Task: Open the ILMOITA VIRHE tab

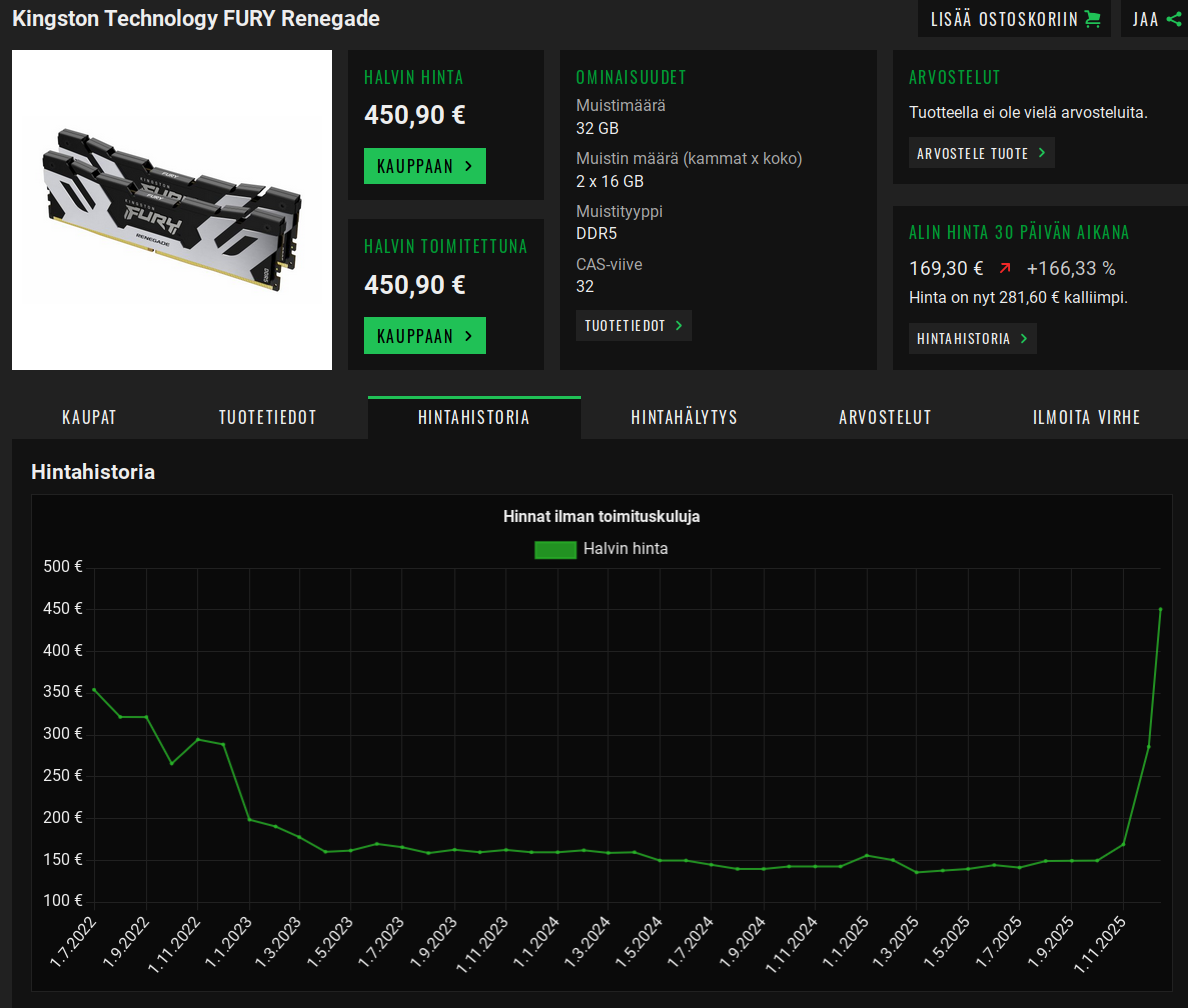Action: click(x=1086, y=418)
